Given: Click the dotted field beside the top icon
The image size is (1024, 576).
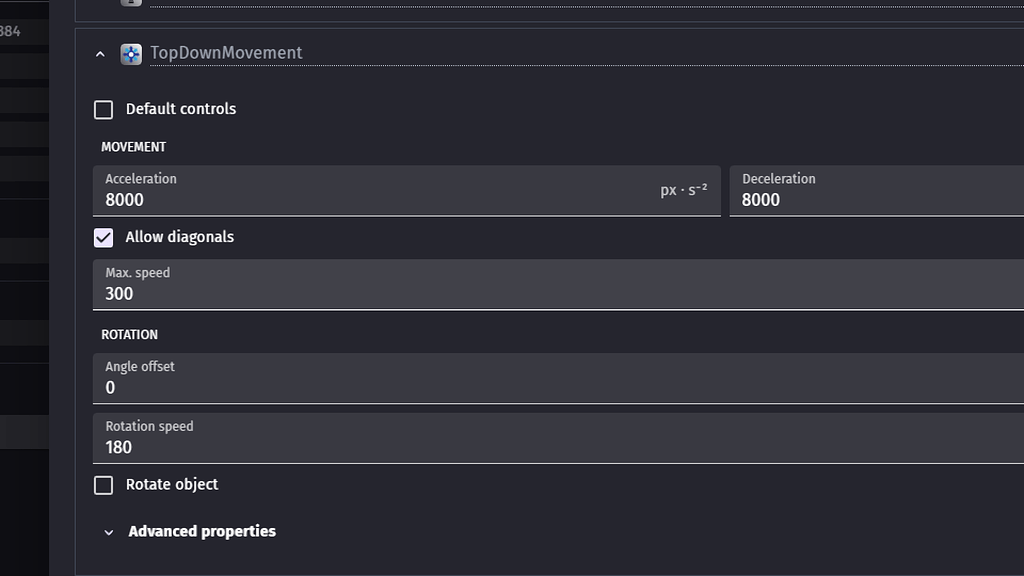Looking at the screenshot, I should (x=580, y=3).
